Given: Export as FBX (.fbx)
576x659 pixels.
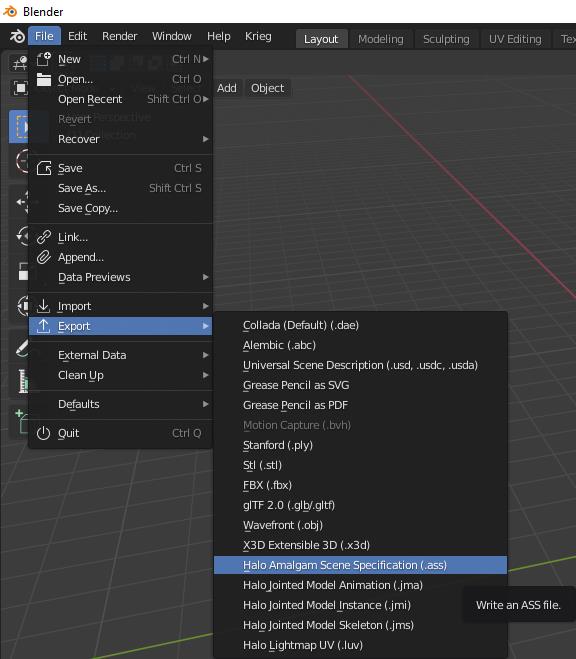Looking at the screenshot, I should (x=360, y=485).
